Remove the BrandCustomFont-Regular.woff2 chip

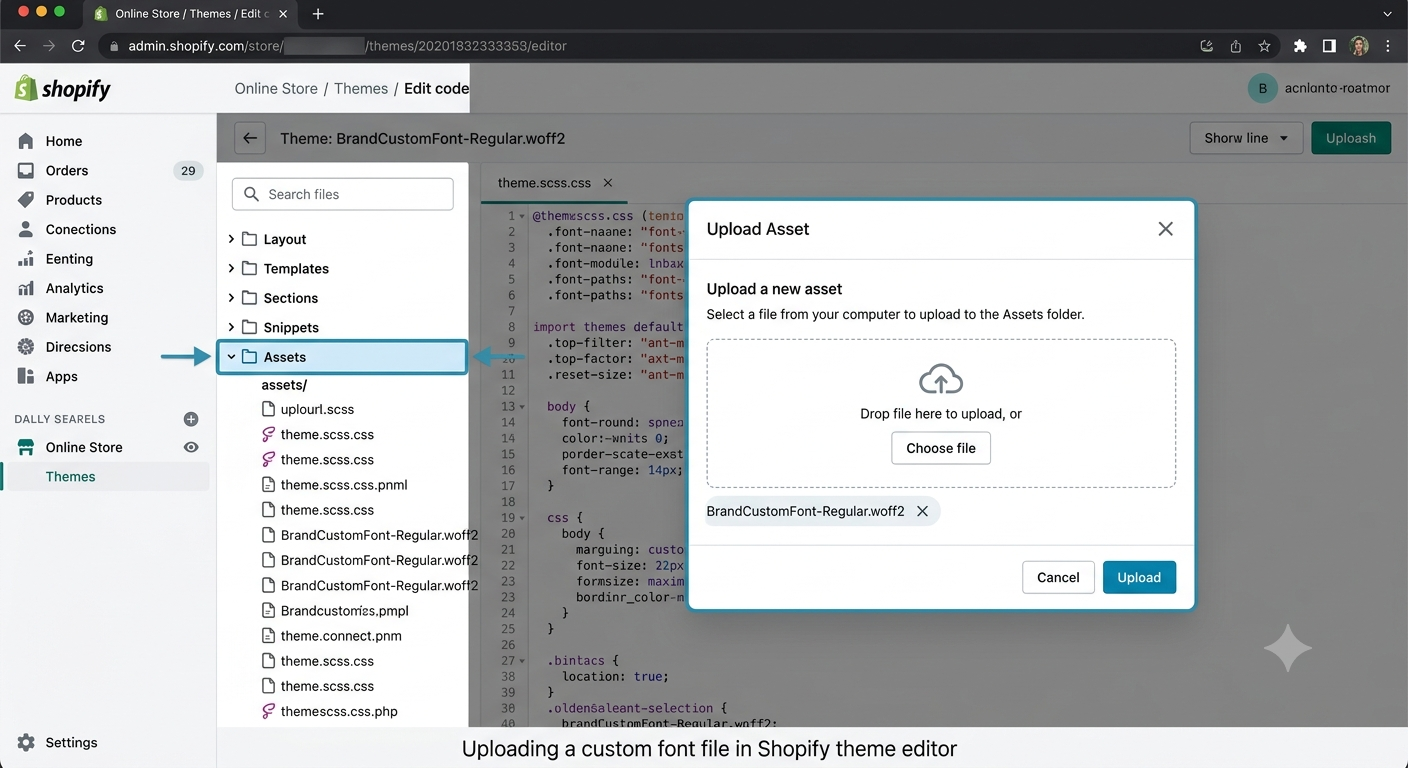pos(922,511)
